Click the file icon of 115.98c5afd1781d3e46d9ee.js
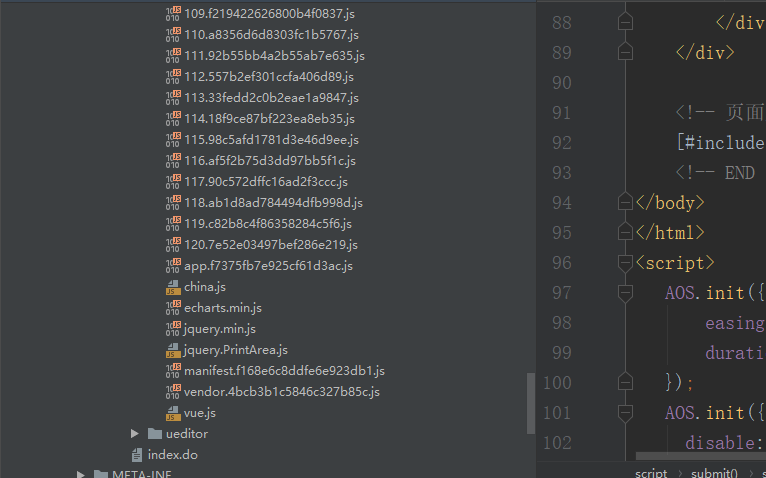Image resolution: width=766 pixels, height=478 pixels. (173, 140)
